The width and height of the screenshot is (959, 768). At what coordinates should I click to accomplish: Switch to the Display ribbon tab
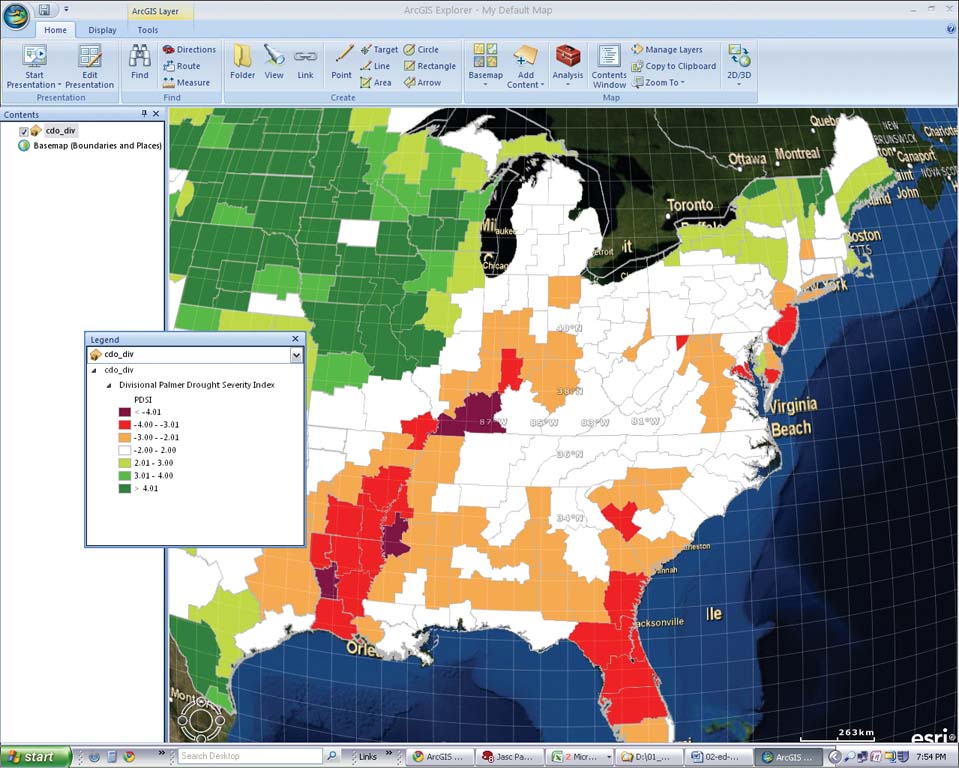coord(102,30)
